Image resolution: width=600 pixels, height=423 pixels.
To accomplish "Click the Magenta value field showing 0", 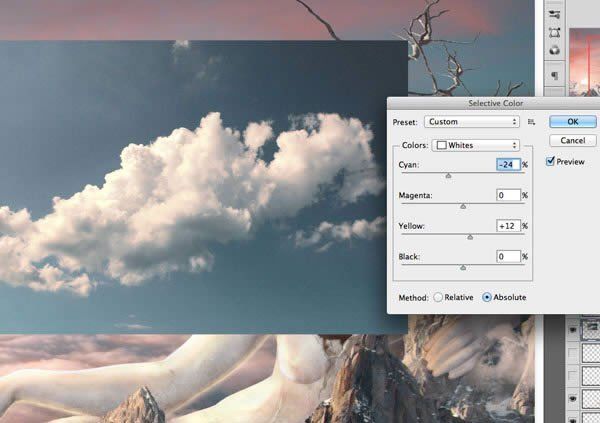I will coord(509,195).
